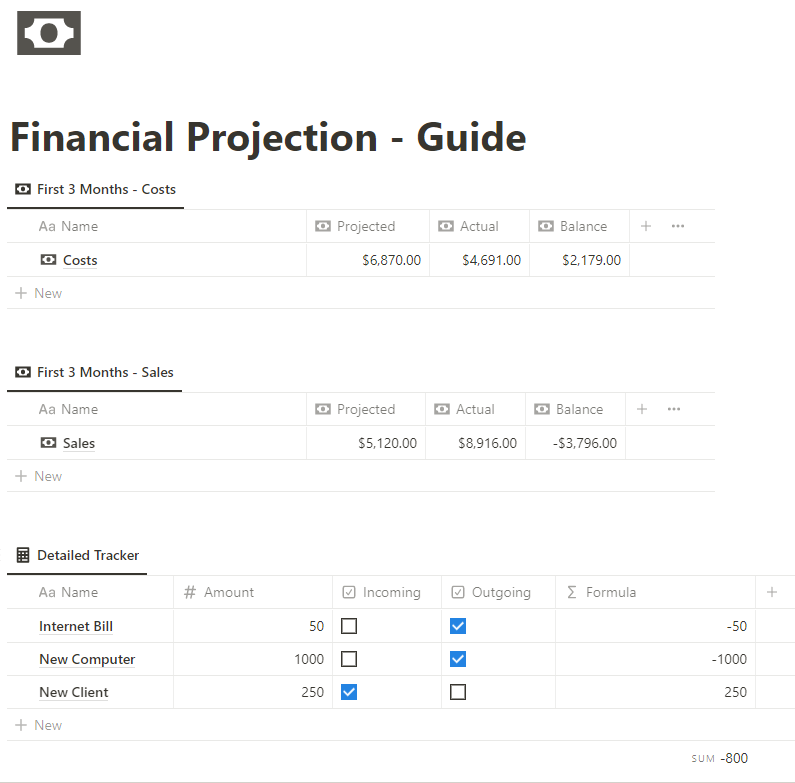Open the SUM calculation menu under the Formula column
795x783 pixels.
pos(719,758)
